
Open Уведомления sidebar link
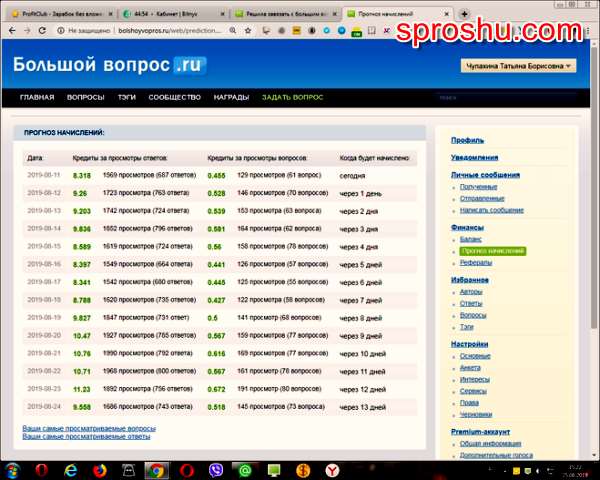click(x=474, y=157)
